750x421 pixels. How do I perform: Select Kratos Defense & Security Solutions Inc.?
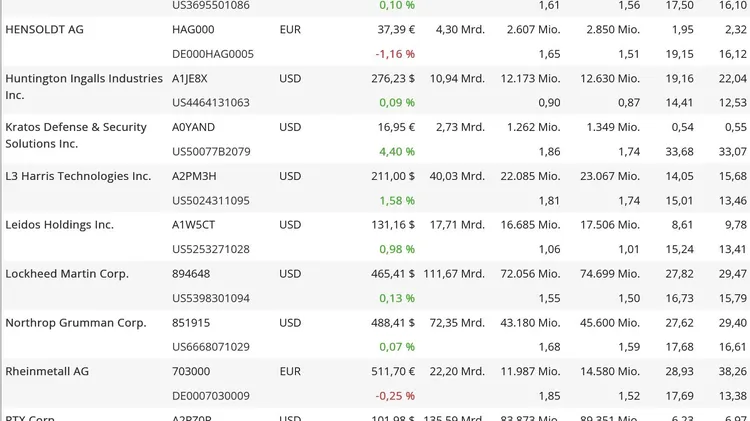coord(76,135)
